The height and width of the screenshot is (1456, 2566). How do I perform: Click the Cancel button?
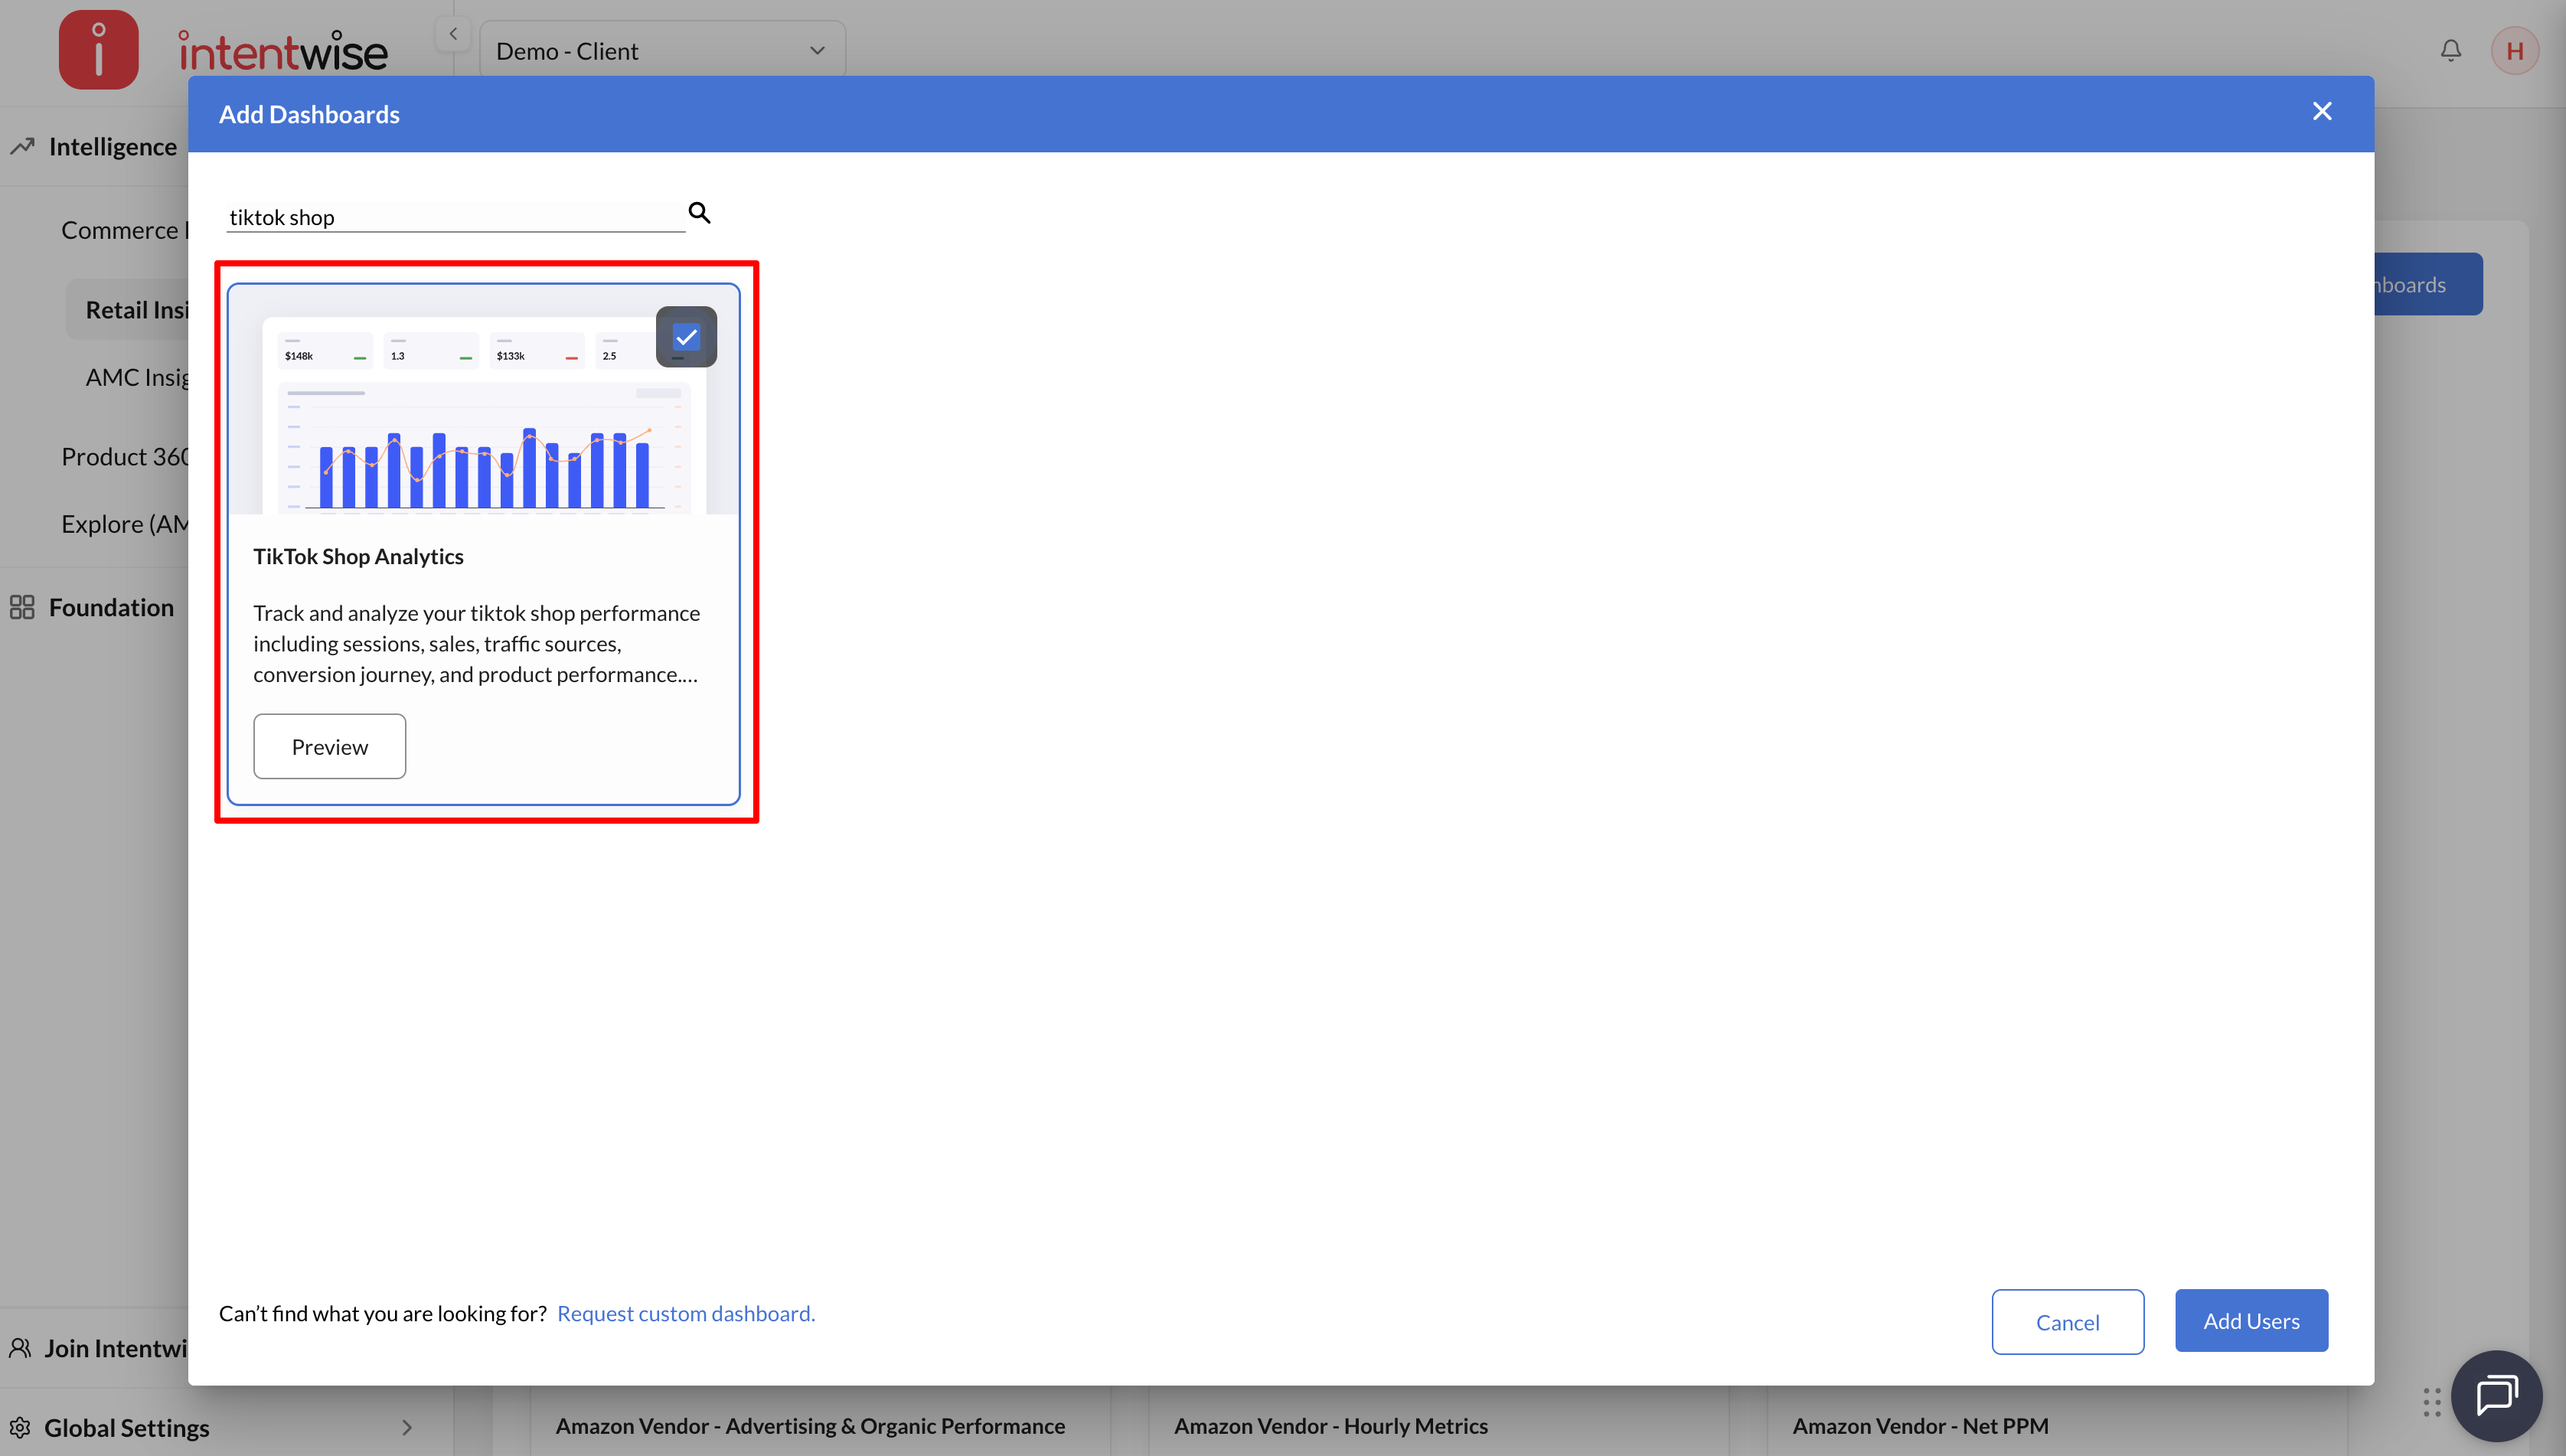click(2067, 1321)
